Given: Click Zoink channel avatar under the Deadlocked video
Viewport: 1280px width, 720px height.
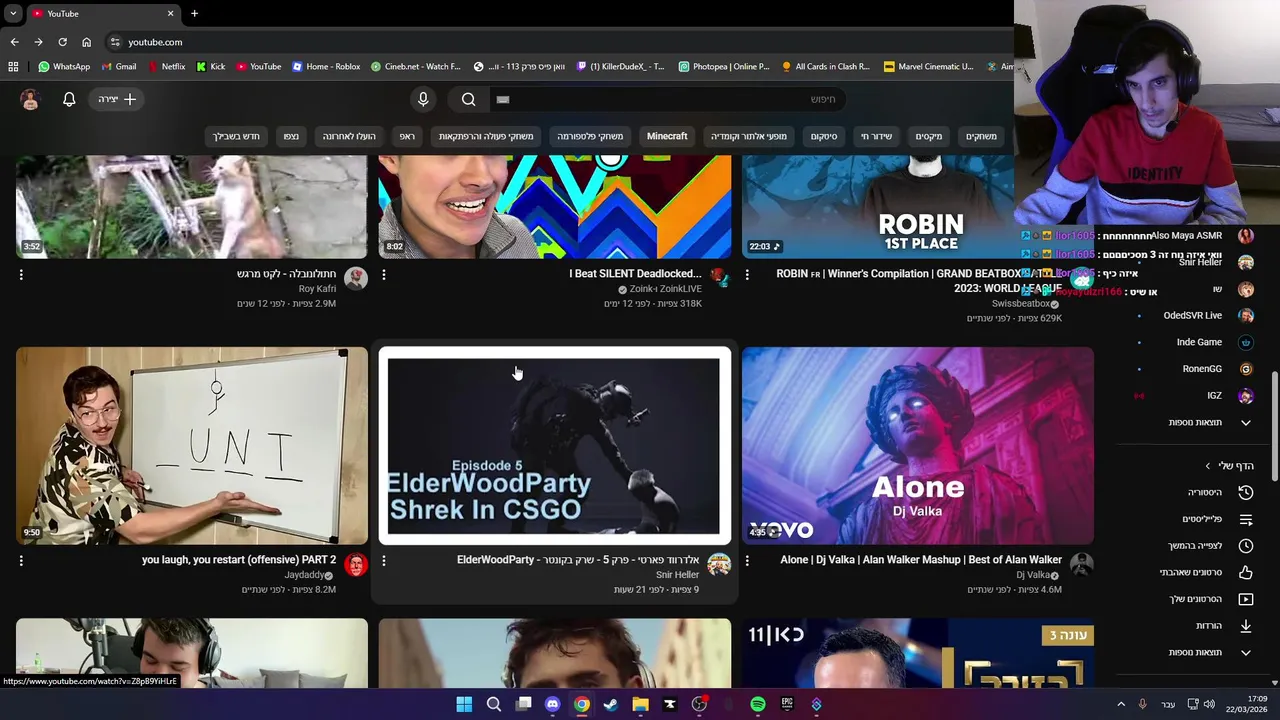Looking at the screenshot, I should click(x=718, y=279).
